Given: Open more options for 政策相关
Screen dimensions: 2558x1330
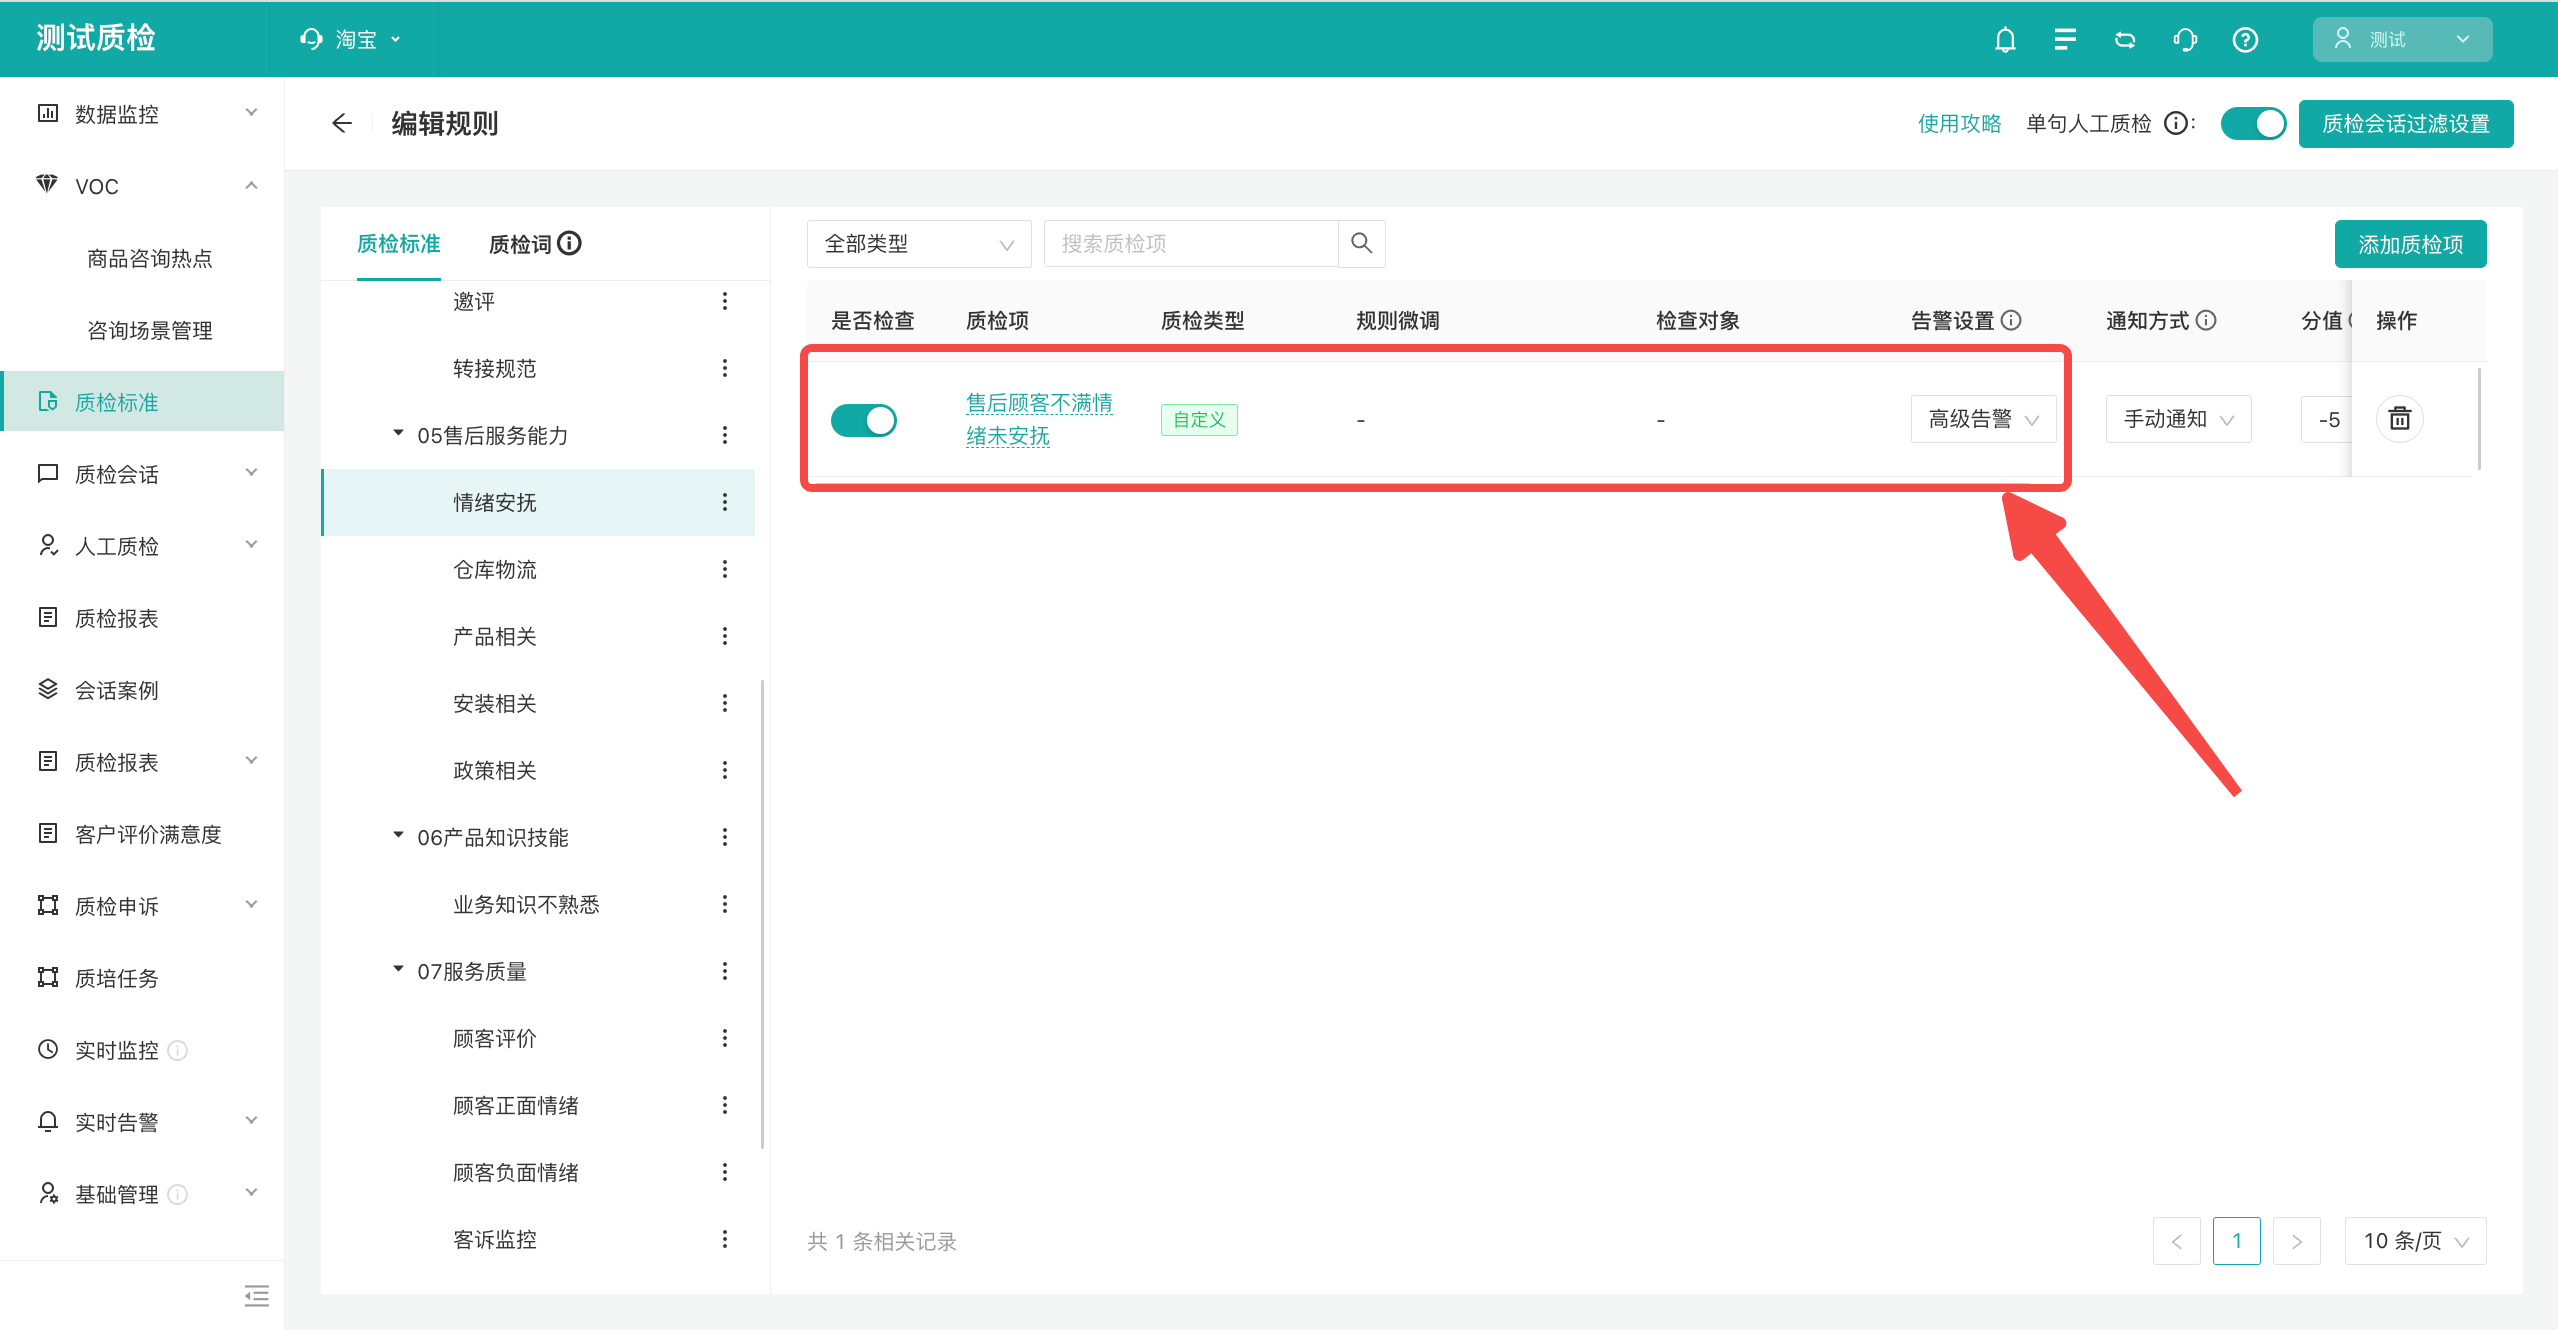Looking at the screenshot, I should click(725, 770).
